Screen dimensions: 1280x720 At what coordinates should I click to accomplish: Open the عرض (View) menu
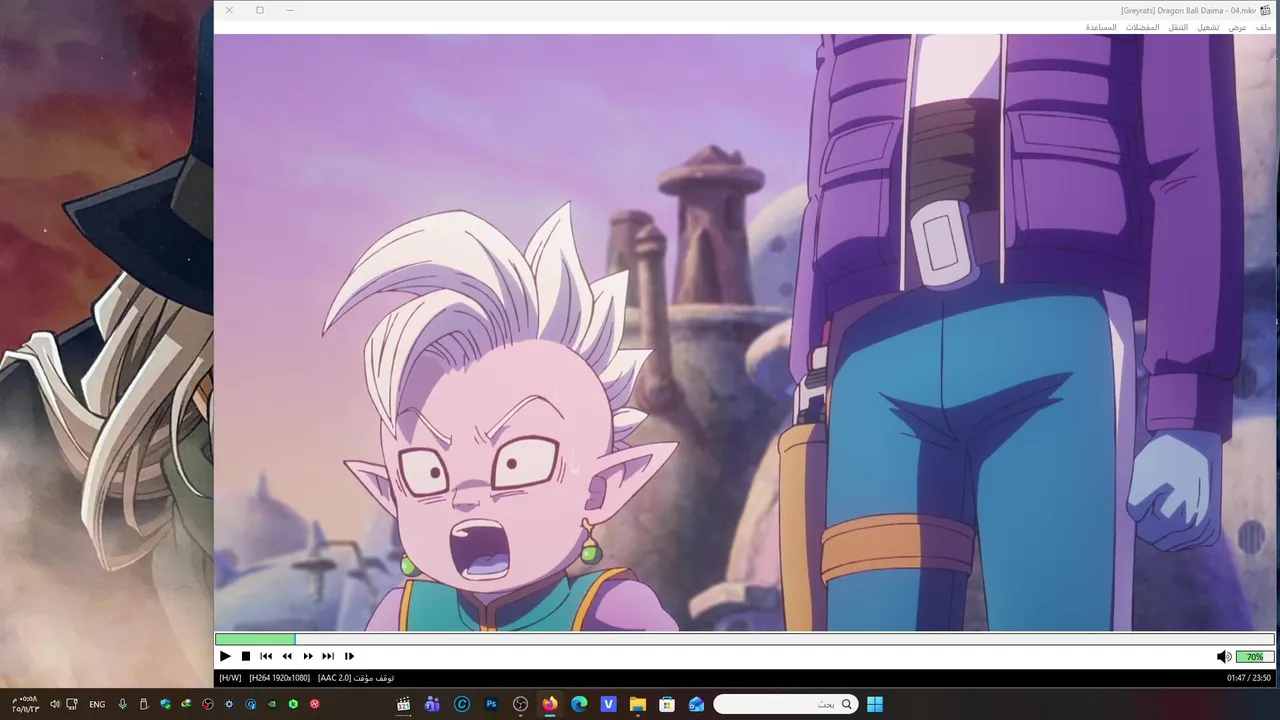[x=1238, y=27]
